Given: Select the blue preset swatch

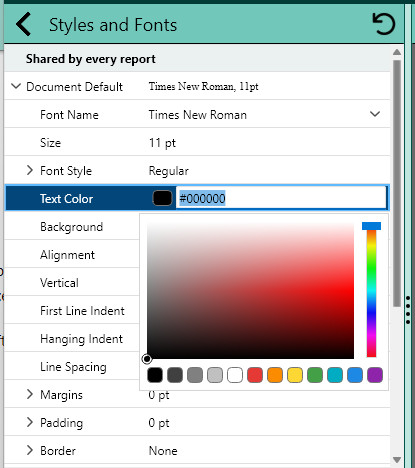Looking at the screenshot, I should 355,375.
